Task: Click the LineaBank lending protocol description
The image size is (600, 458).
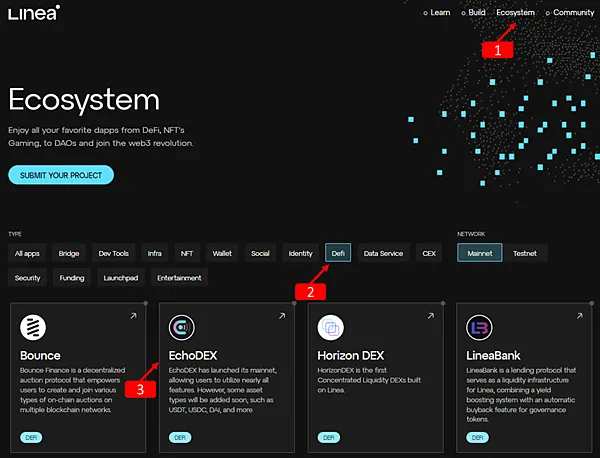Action: [x=521, y=394]
